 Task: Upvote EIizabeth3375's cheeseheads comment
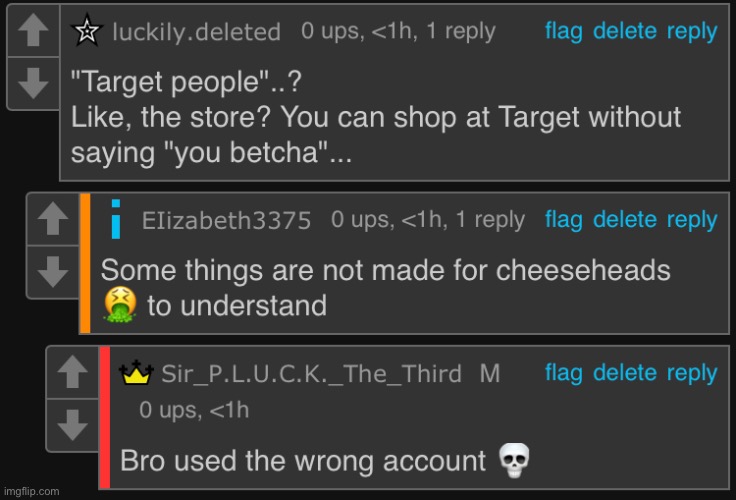[53, 219]
